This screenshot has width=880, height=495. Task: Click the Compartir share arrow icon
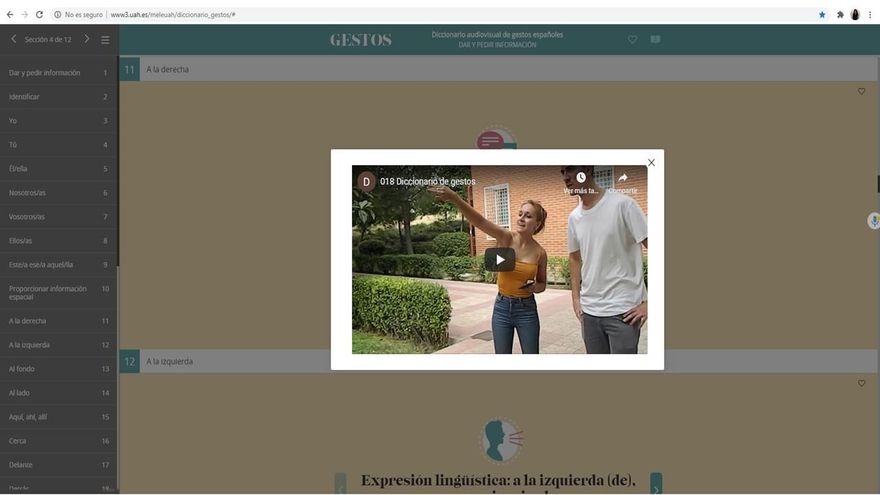pyautogui.click(x=623, y=177)
